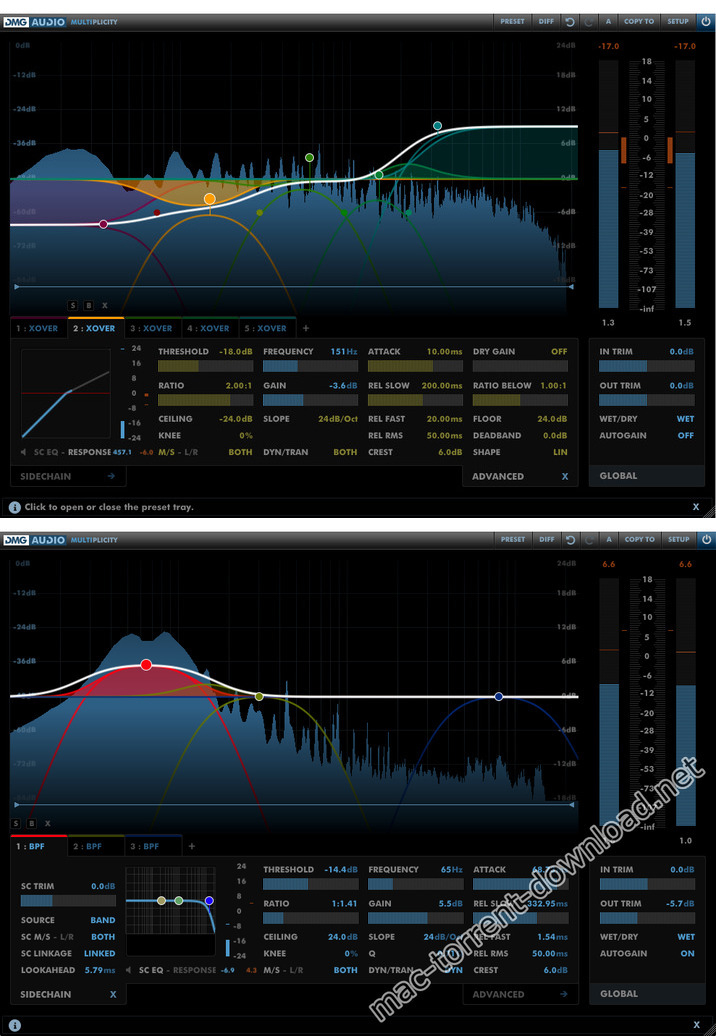Switch to 2 : BPF band tab
The image size is (716, 1036).
click(96, 846)
